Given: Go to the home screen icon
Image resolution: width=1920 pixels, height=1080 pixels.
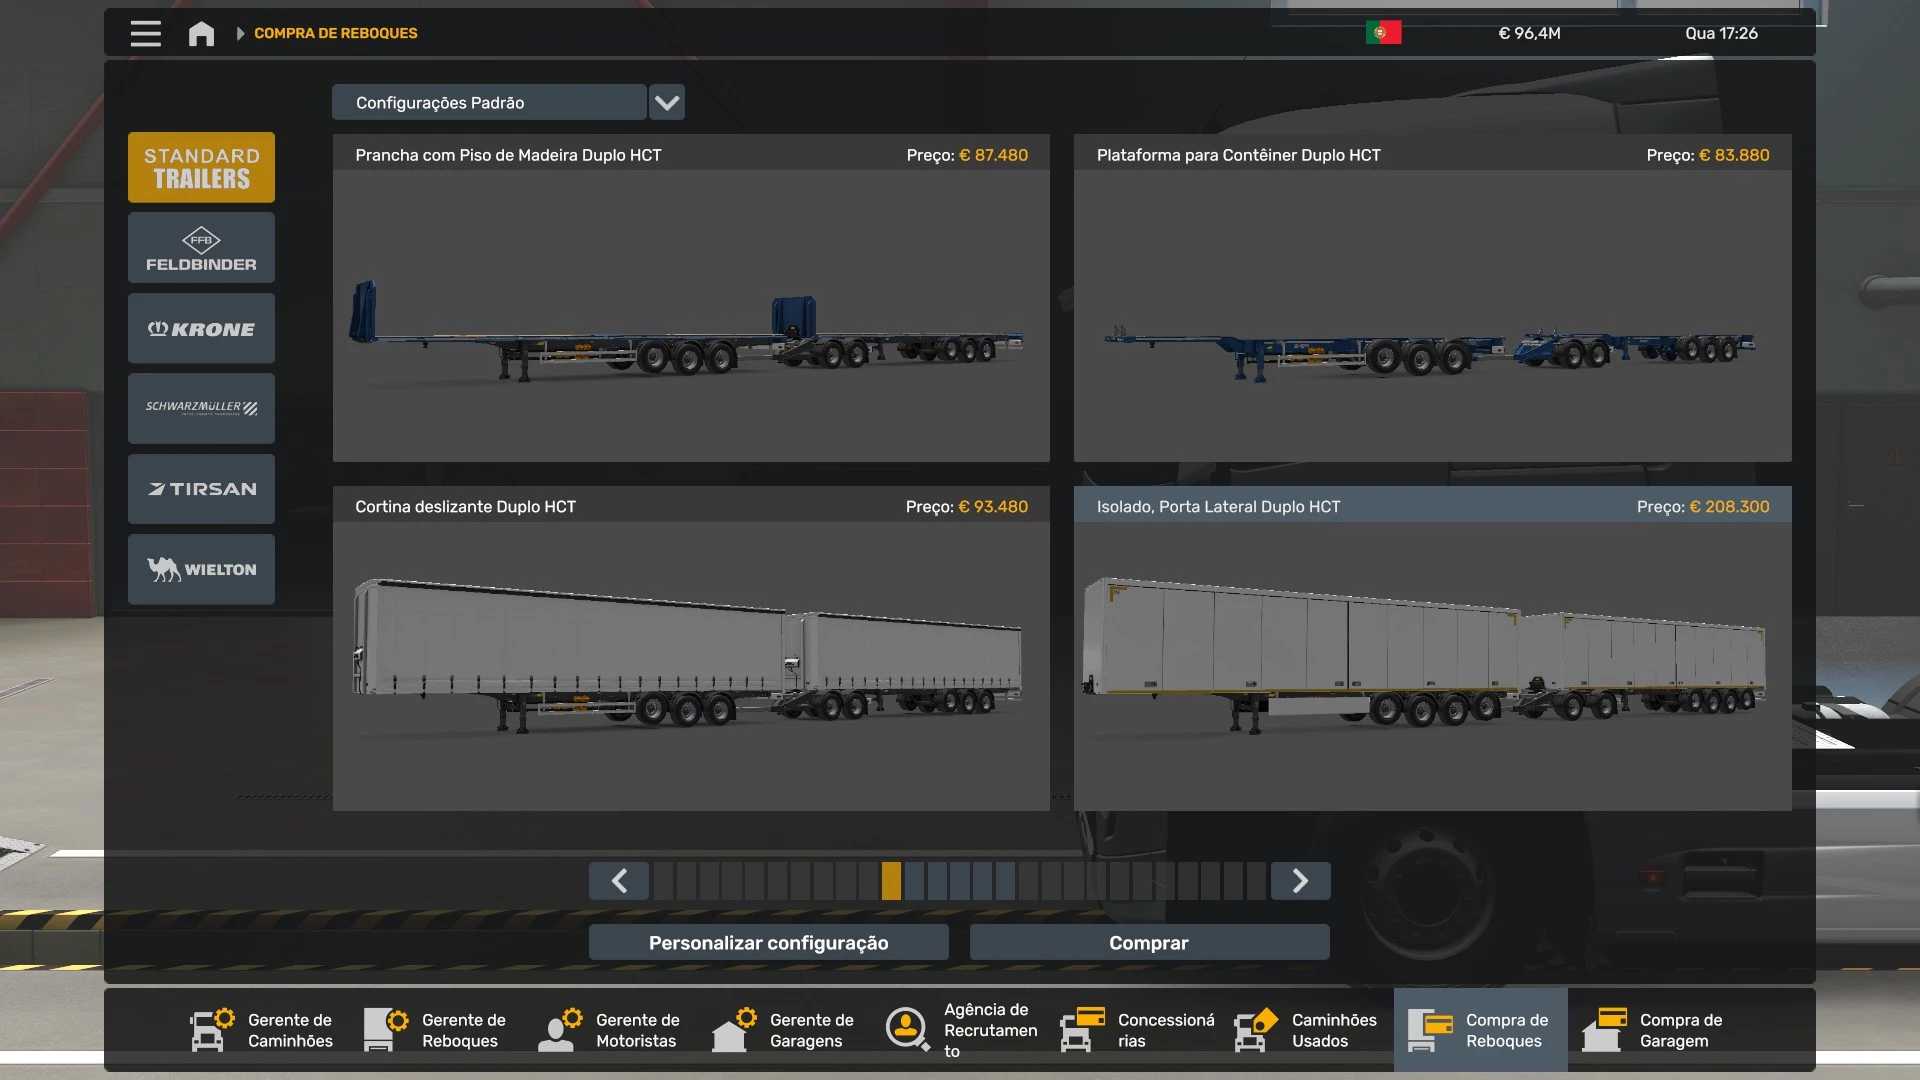Looking at the screenshot, I should coord(201,33).
